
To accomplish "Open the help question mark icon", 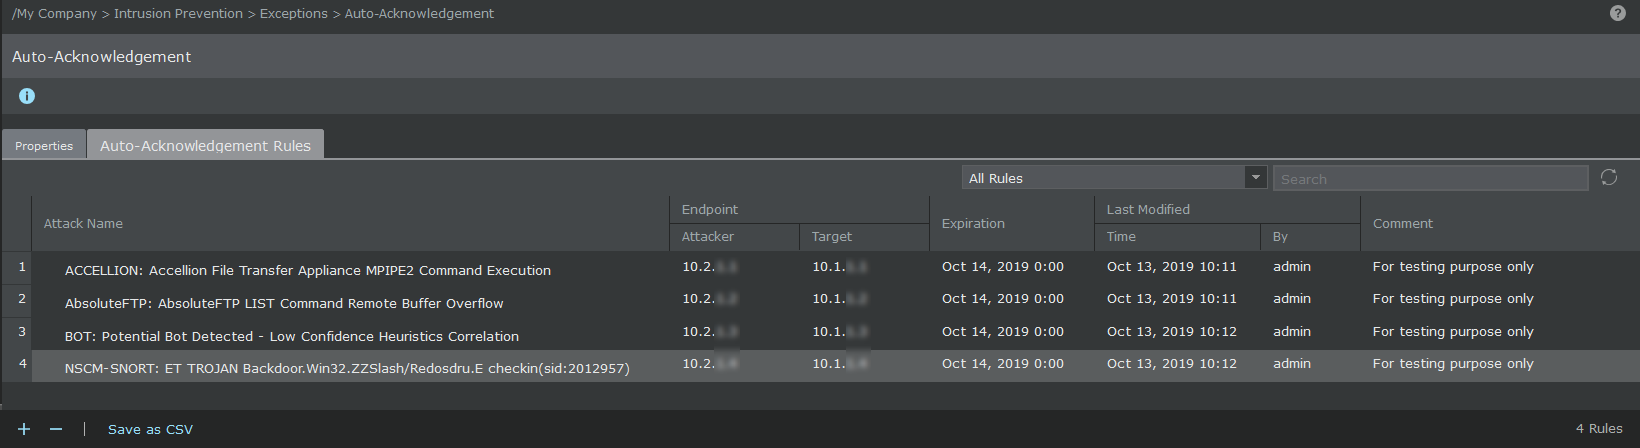I will (x=1617, y=13).
